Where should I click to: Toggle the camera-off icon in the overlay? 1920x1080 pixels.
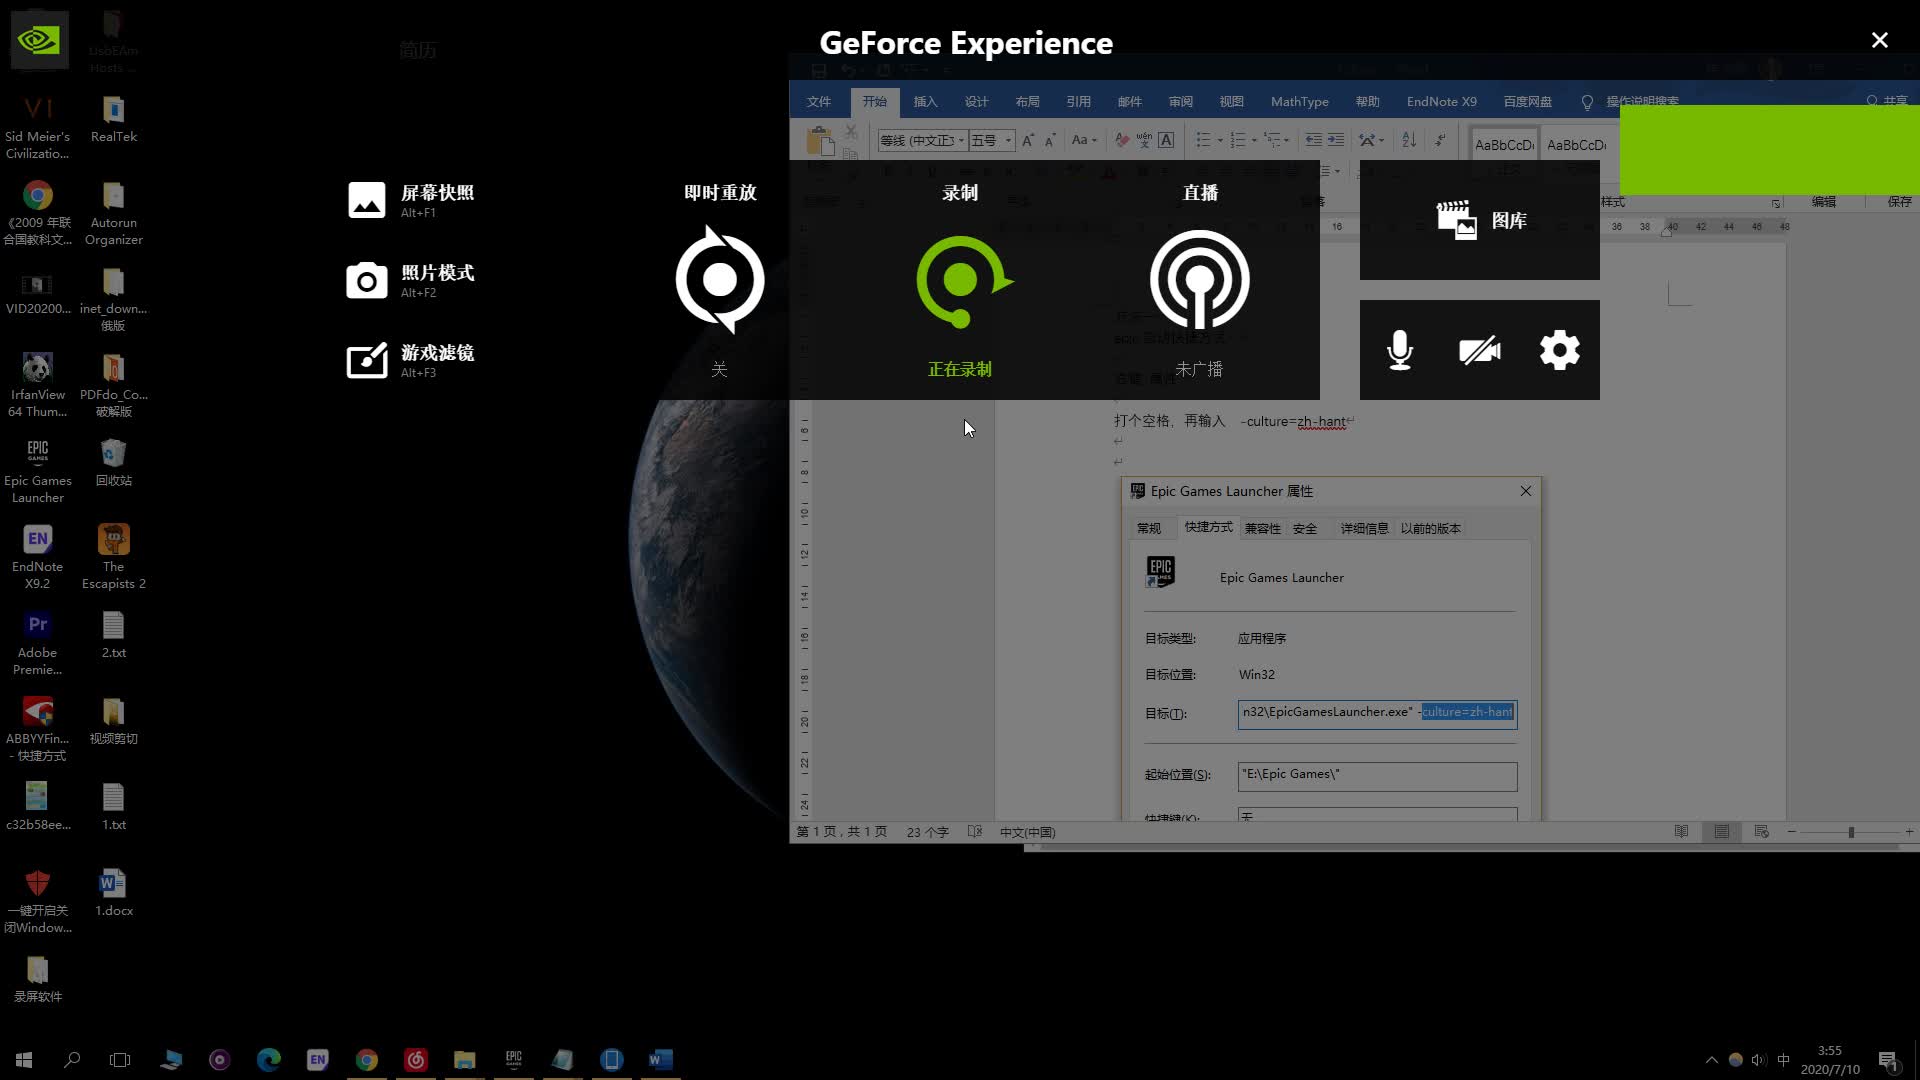point(1479,350)
